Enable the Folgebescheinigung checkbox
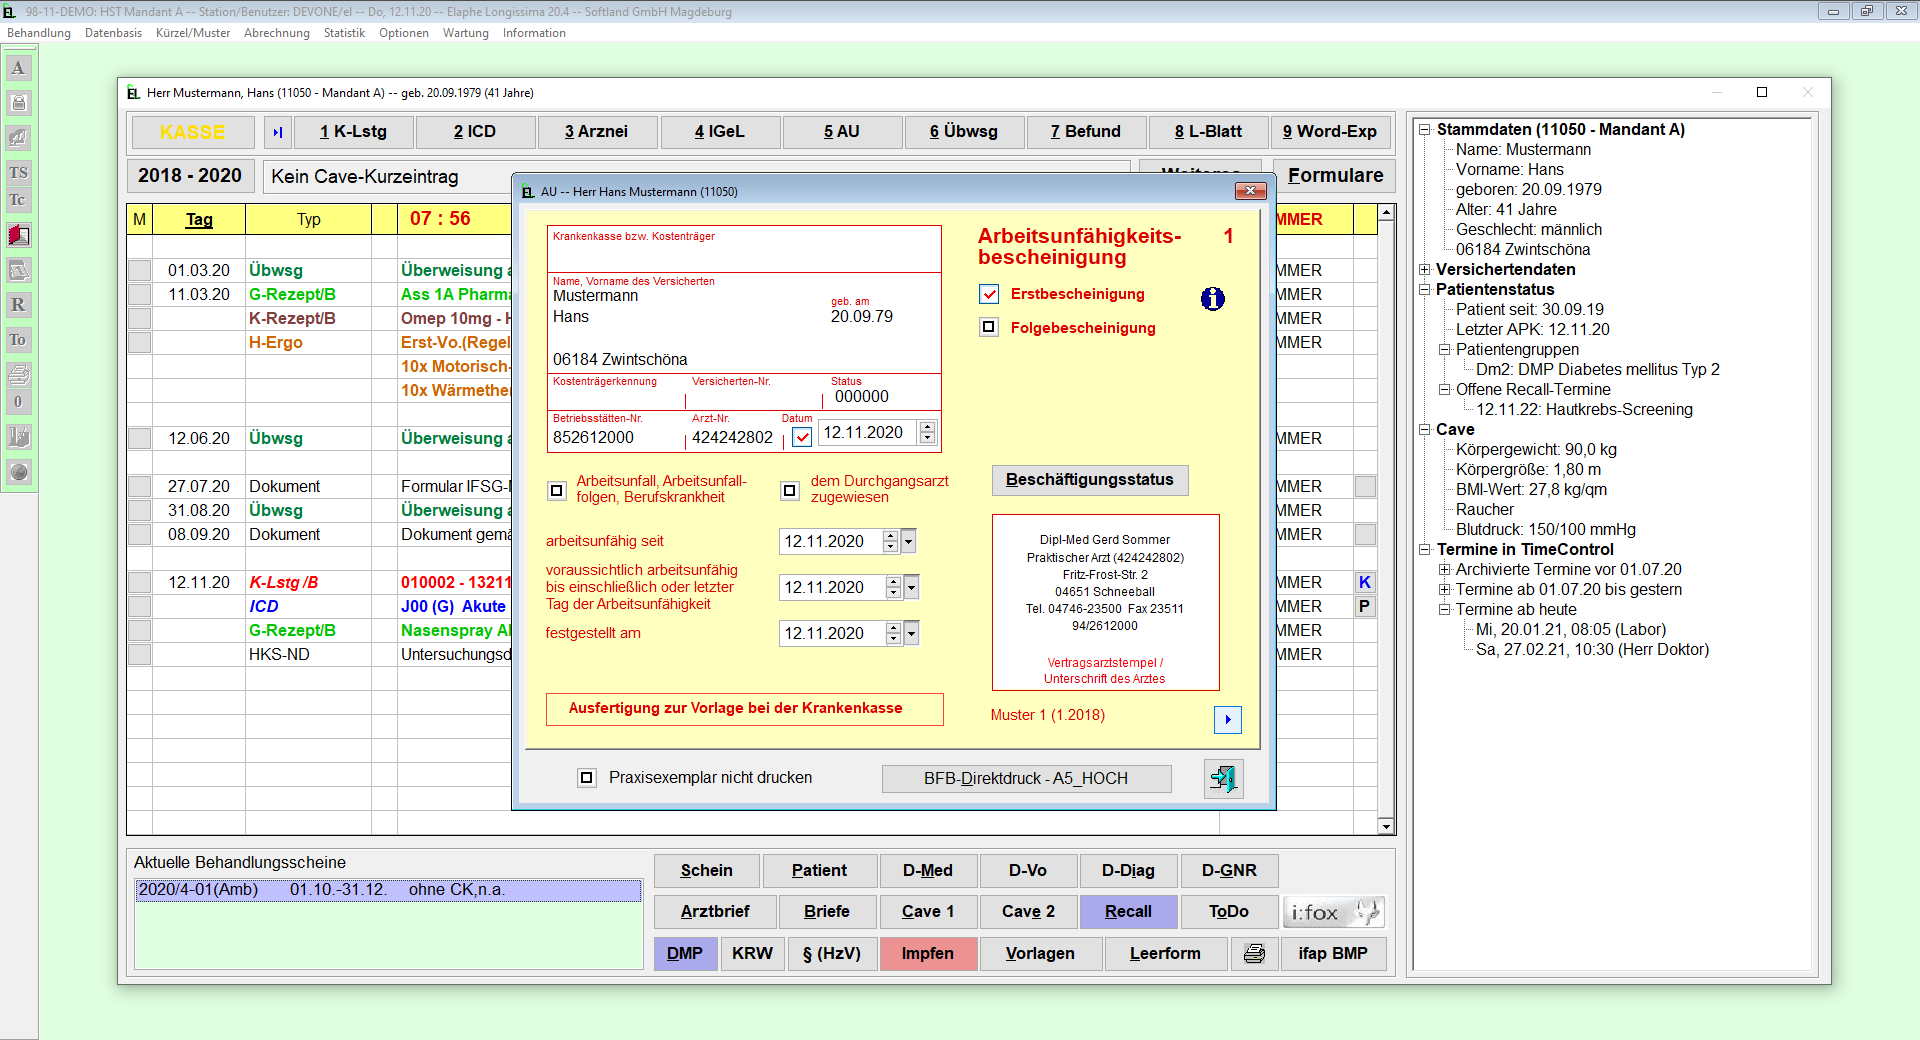Viewport: 1920px width, 1040px height. (x=989, y=327)
